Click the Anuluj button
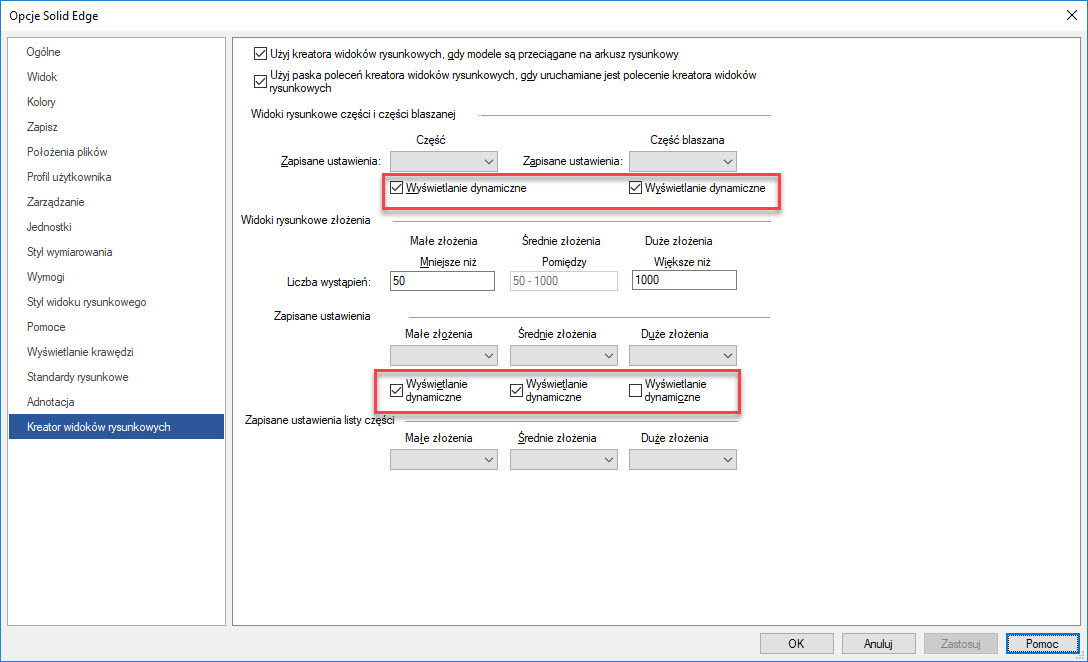This screenshot has height=662, width=1088. tap(878, 644)
